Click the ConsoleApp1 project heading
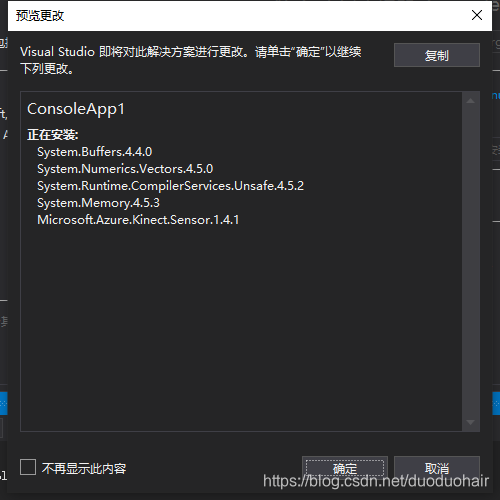This screenshot has width=500, height=500. [76, 109]
